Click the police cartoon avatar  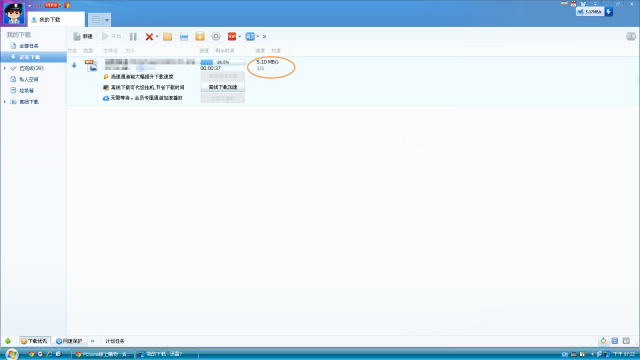13,13
